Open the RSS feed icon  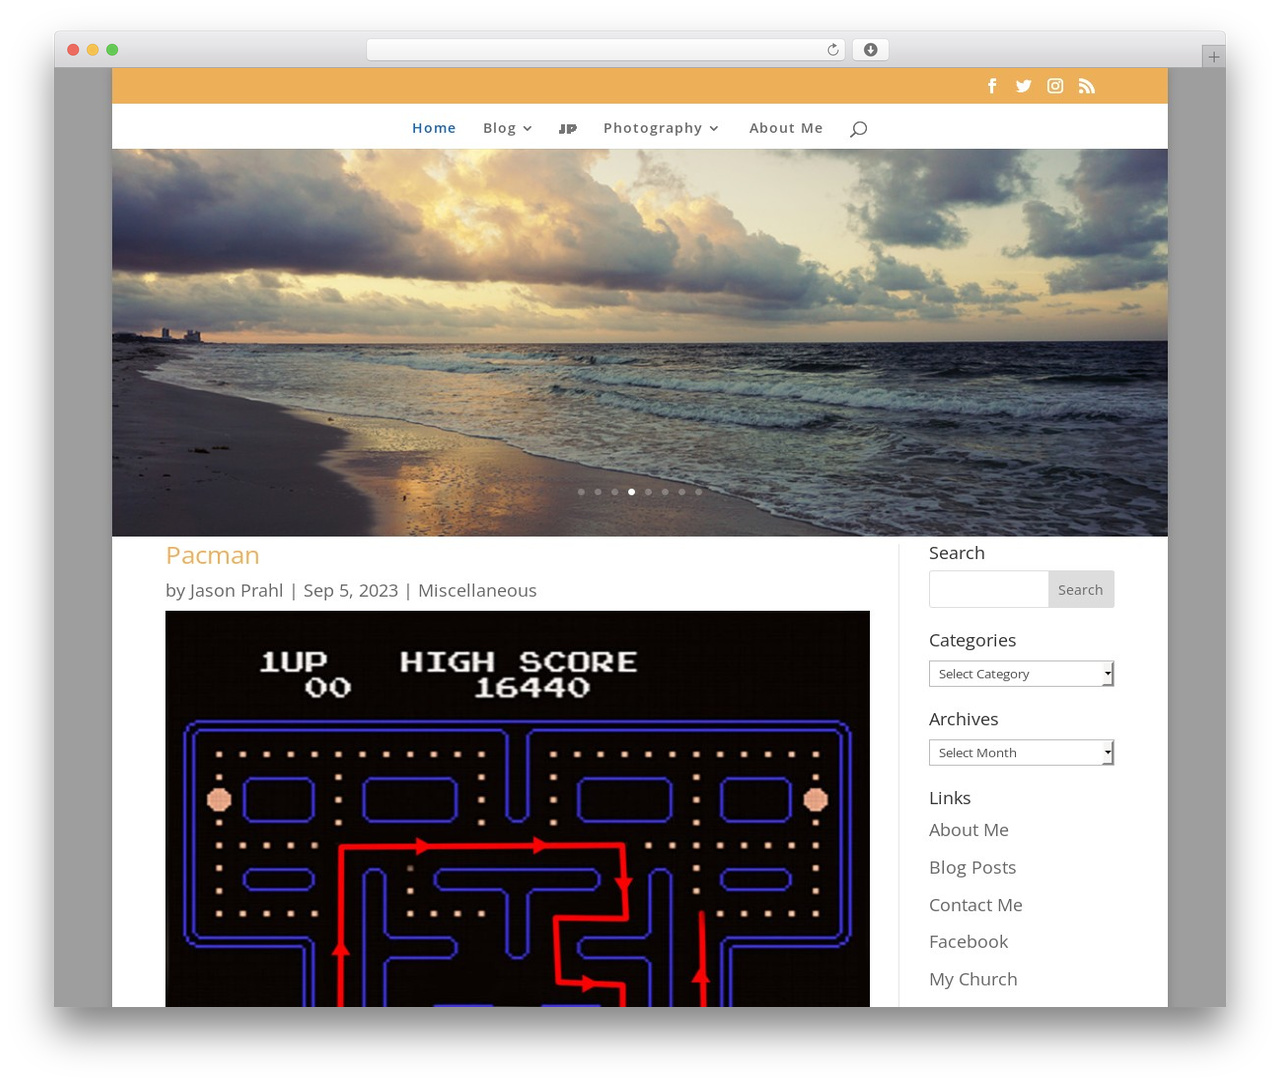click(1087, 86)
